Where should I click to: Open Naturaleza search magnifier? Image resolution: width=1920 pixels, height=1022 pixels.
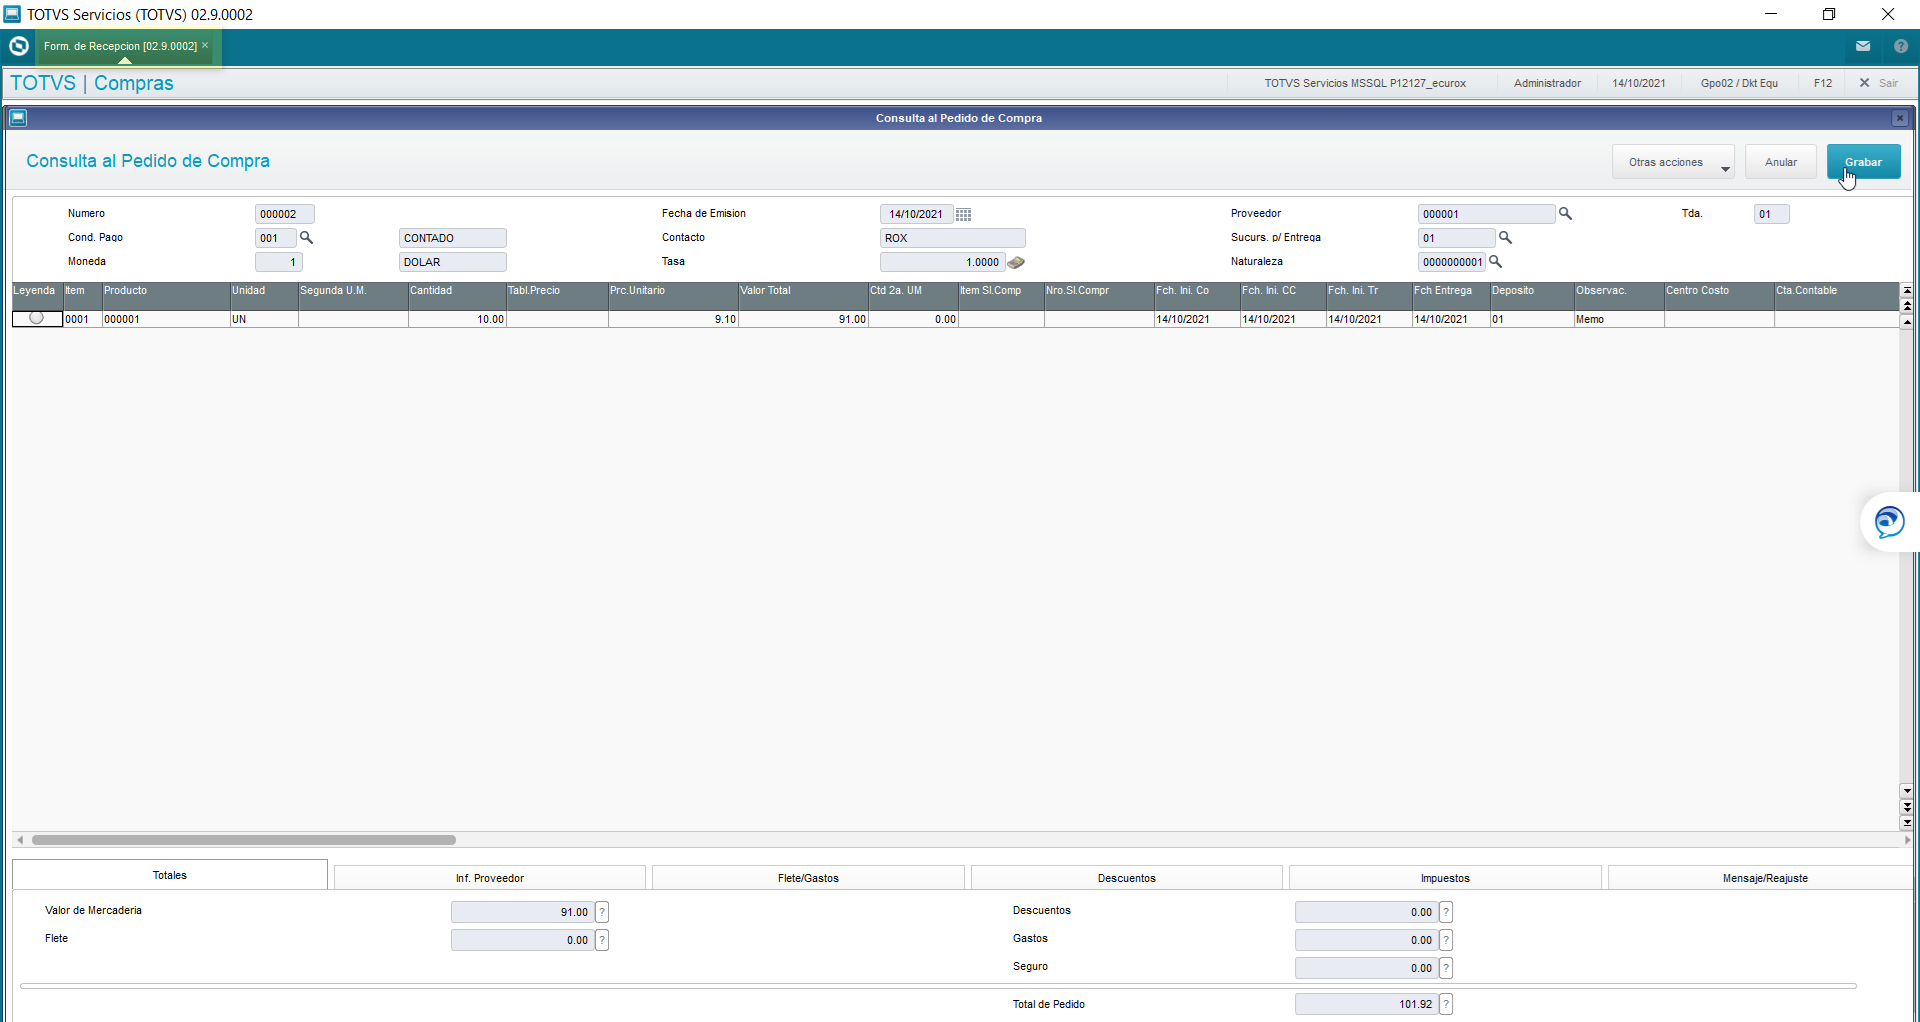(1495, 262)
